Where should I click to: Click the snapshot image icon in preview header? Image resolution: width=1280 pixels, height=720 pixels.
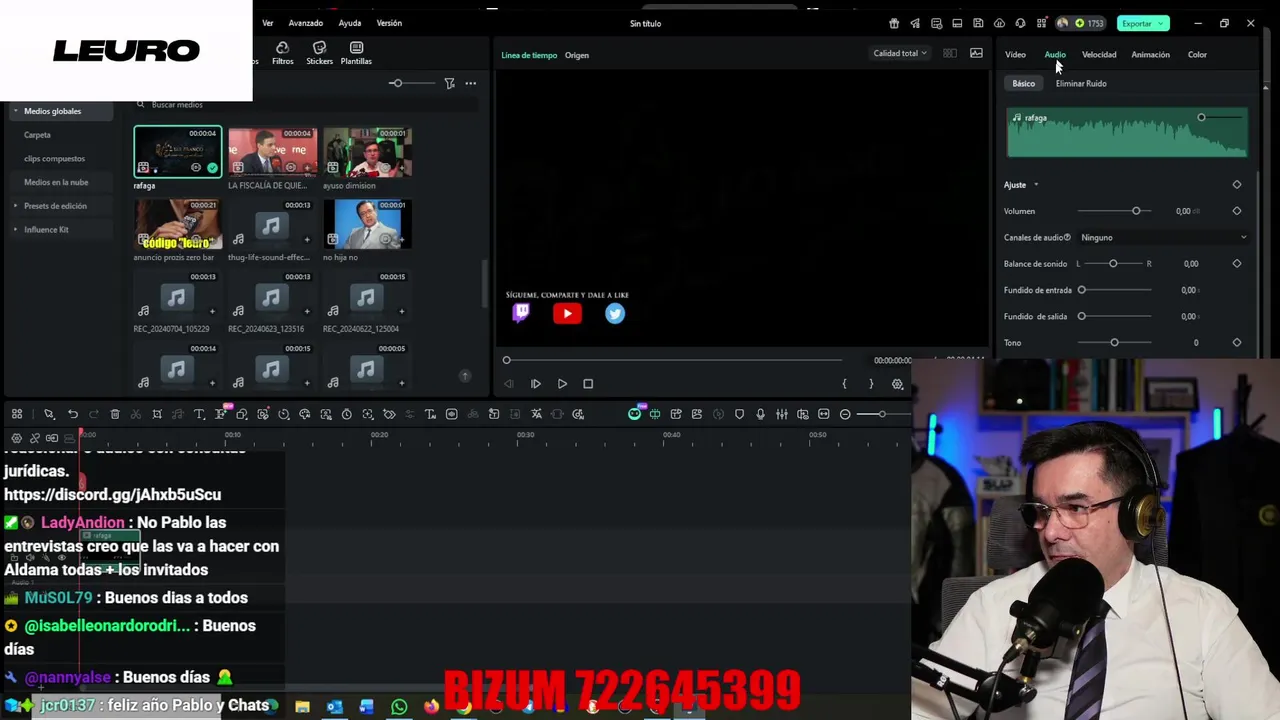pos(976,53)
